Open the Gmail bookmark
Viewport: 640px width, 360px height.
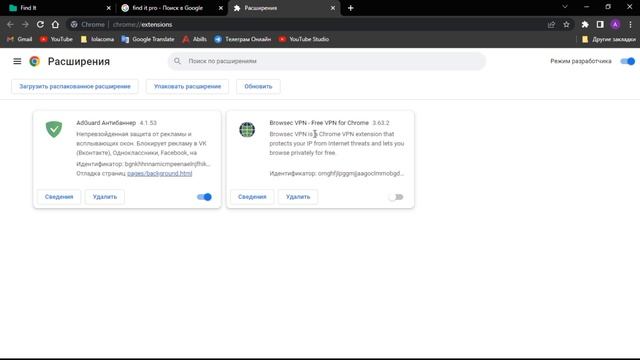(x=19, y=39)
